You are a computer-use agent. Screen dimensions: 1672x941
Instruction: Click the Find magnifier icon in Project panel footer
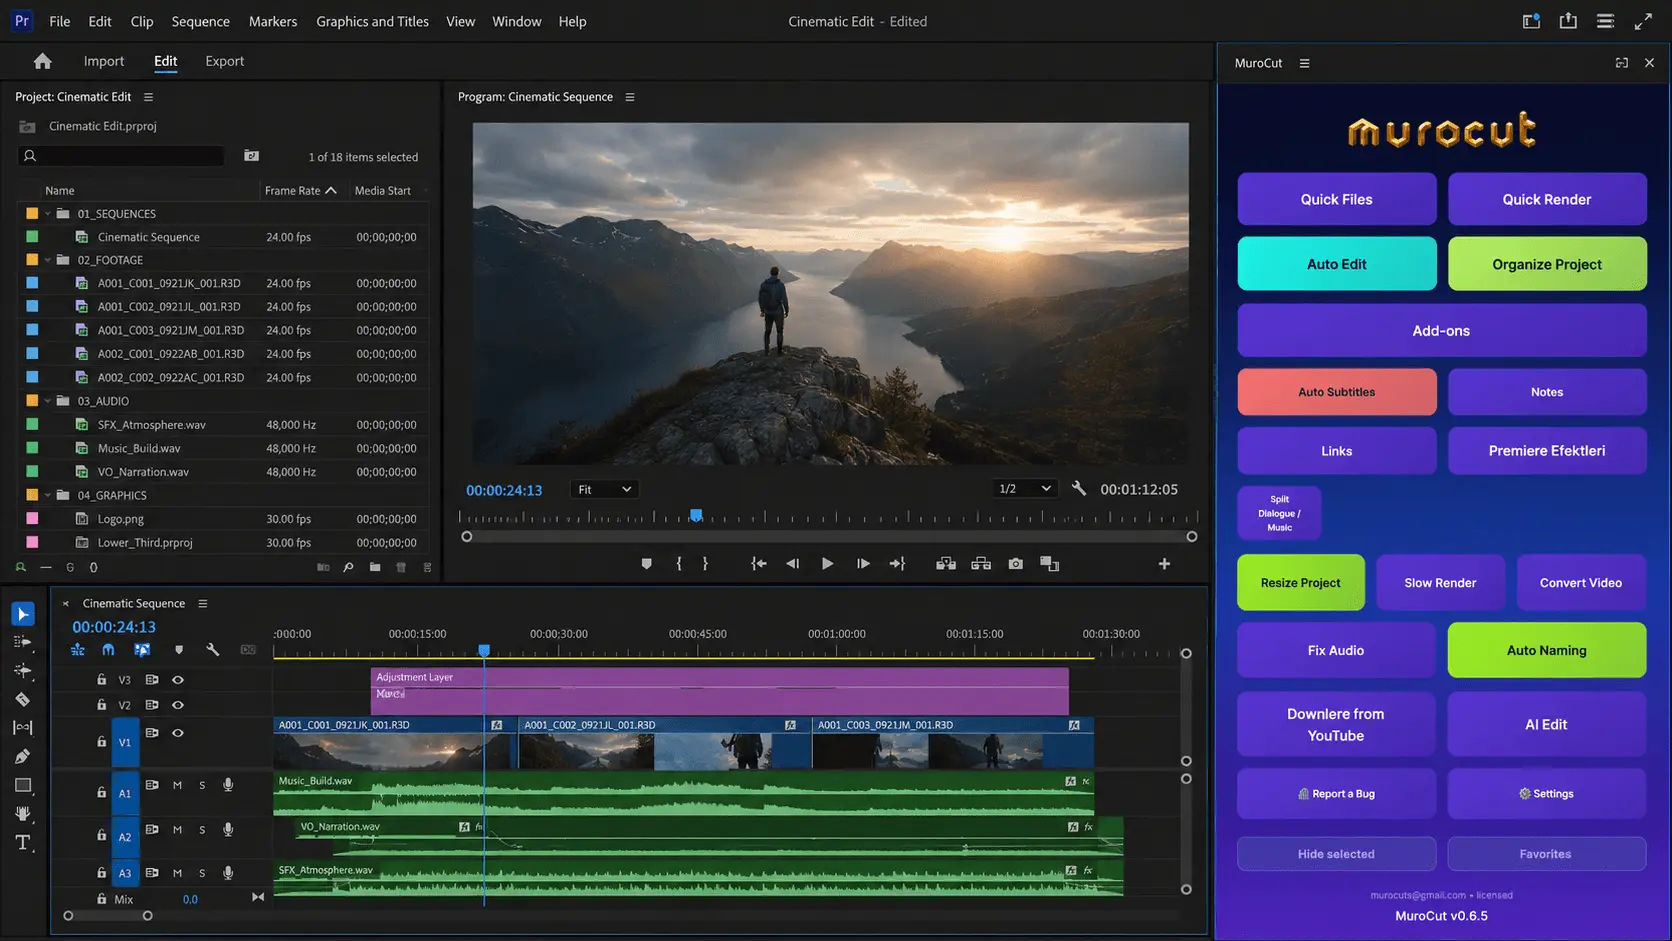click(x=348, y=567)
